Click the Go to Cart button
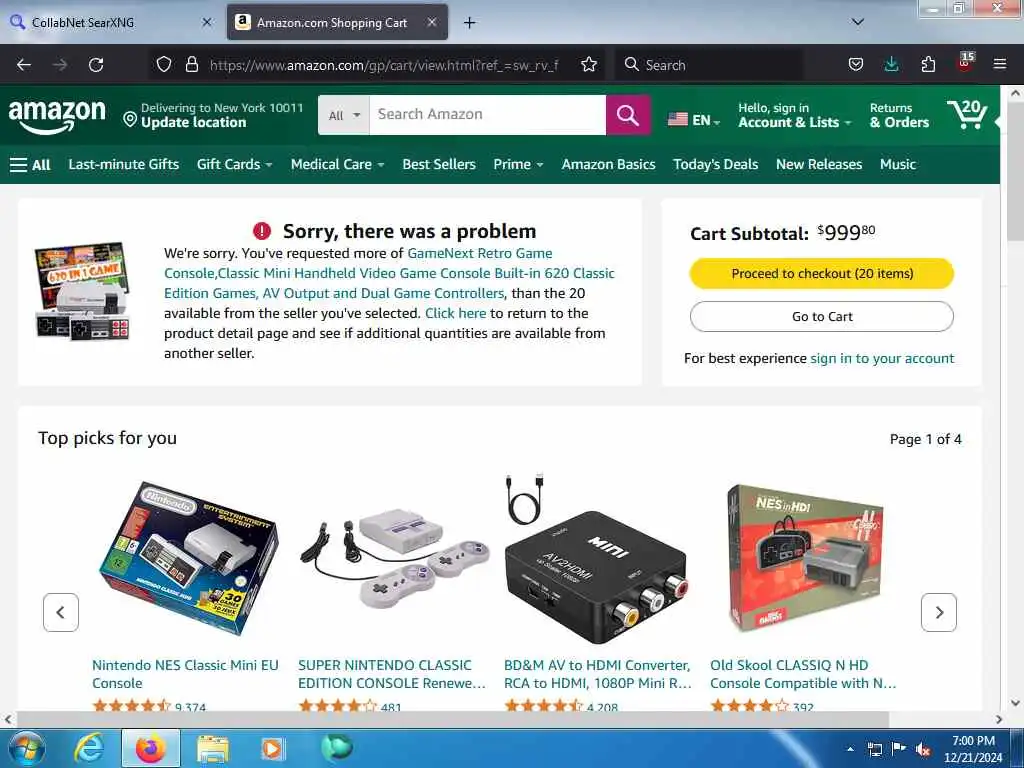 click(822, 317)
